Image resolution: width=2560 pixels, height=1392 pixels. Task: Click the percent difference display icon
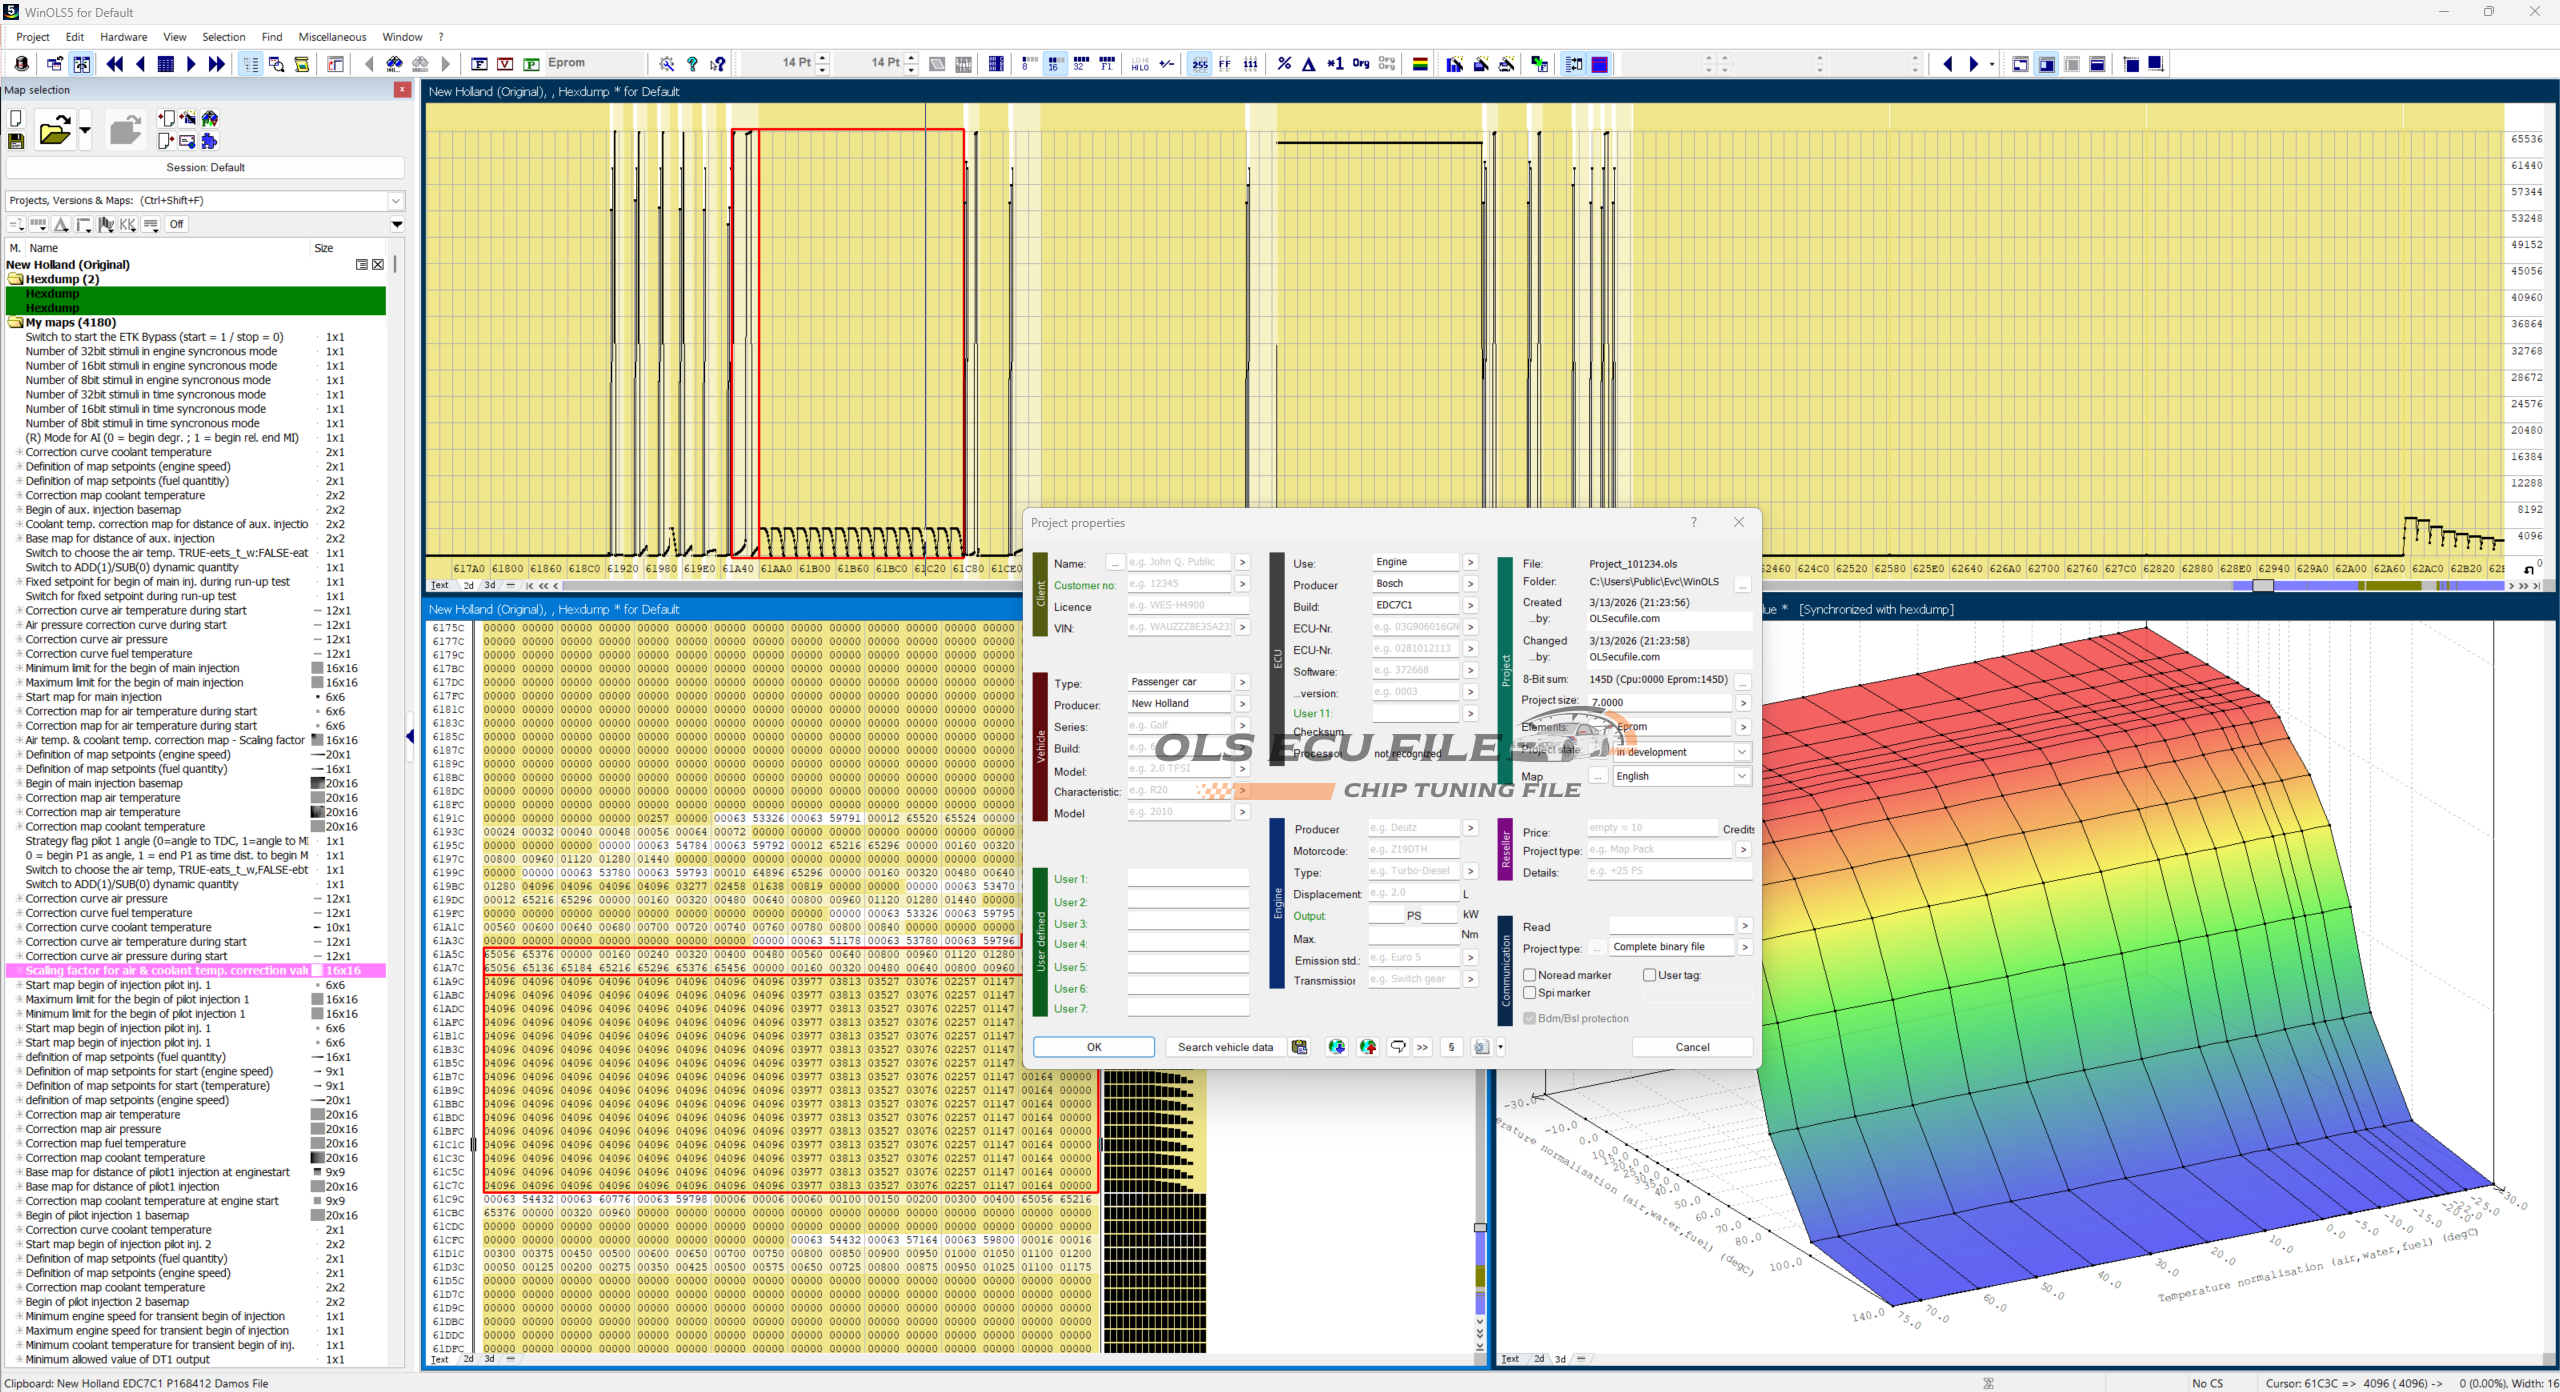tap(1284, 64)
